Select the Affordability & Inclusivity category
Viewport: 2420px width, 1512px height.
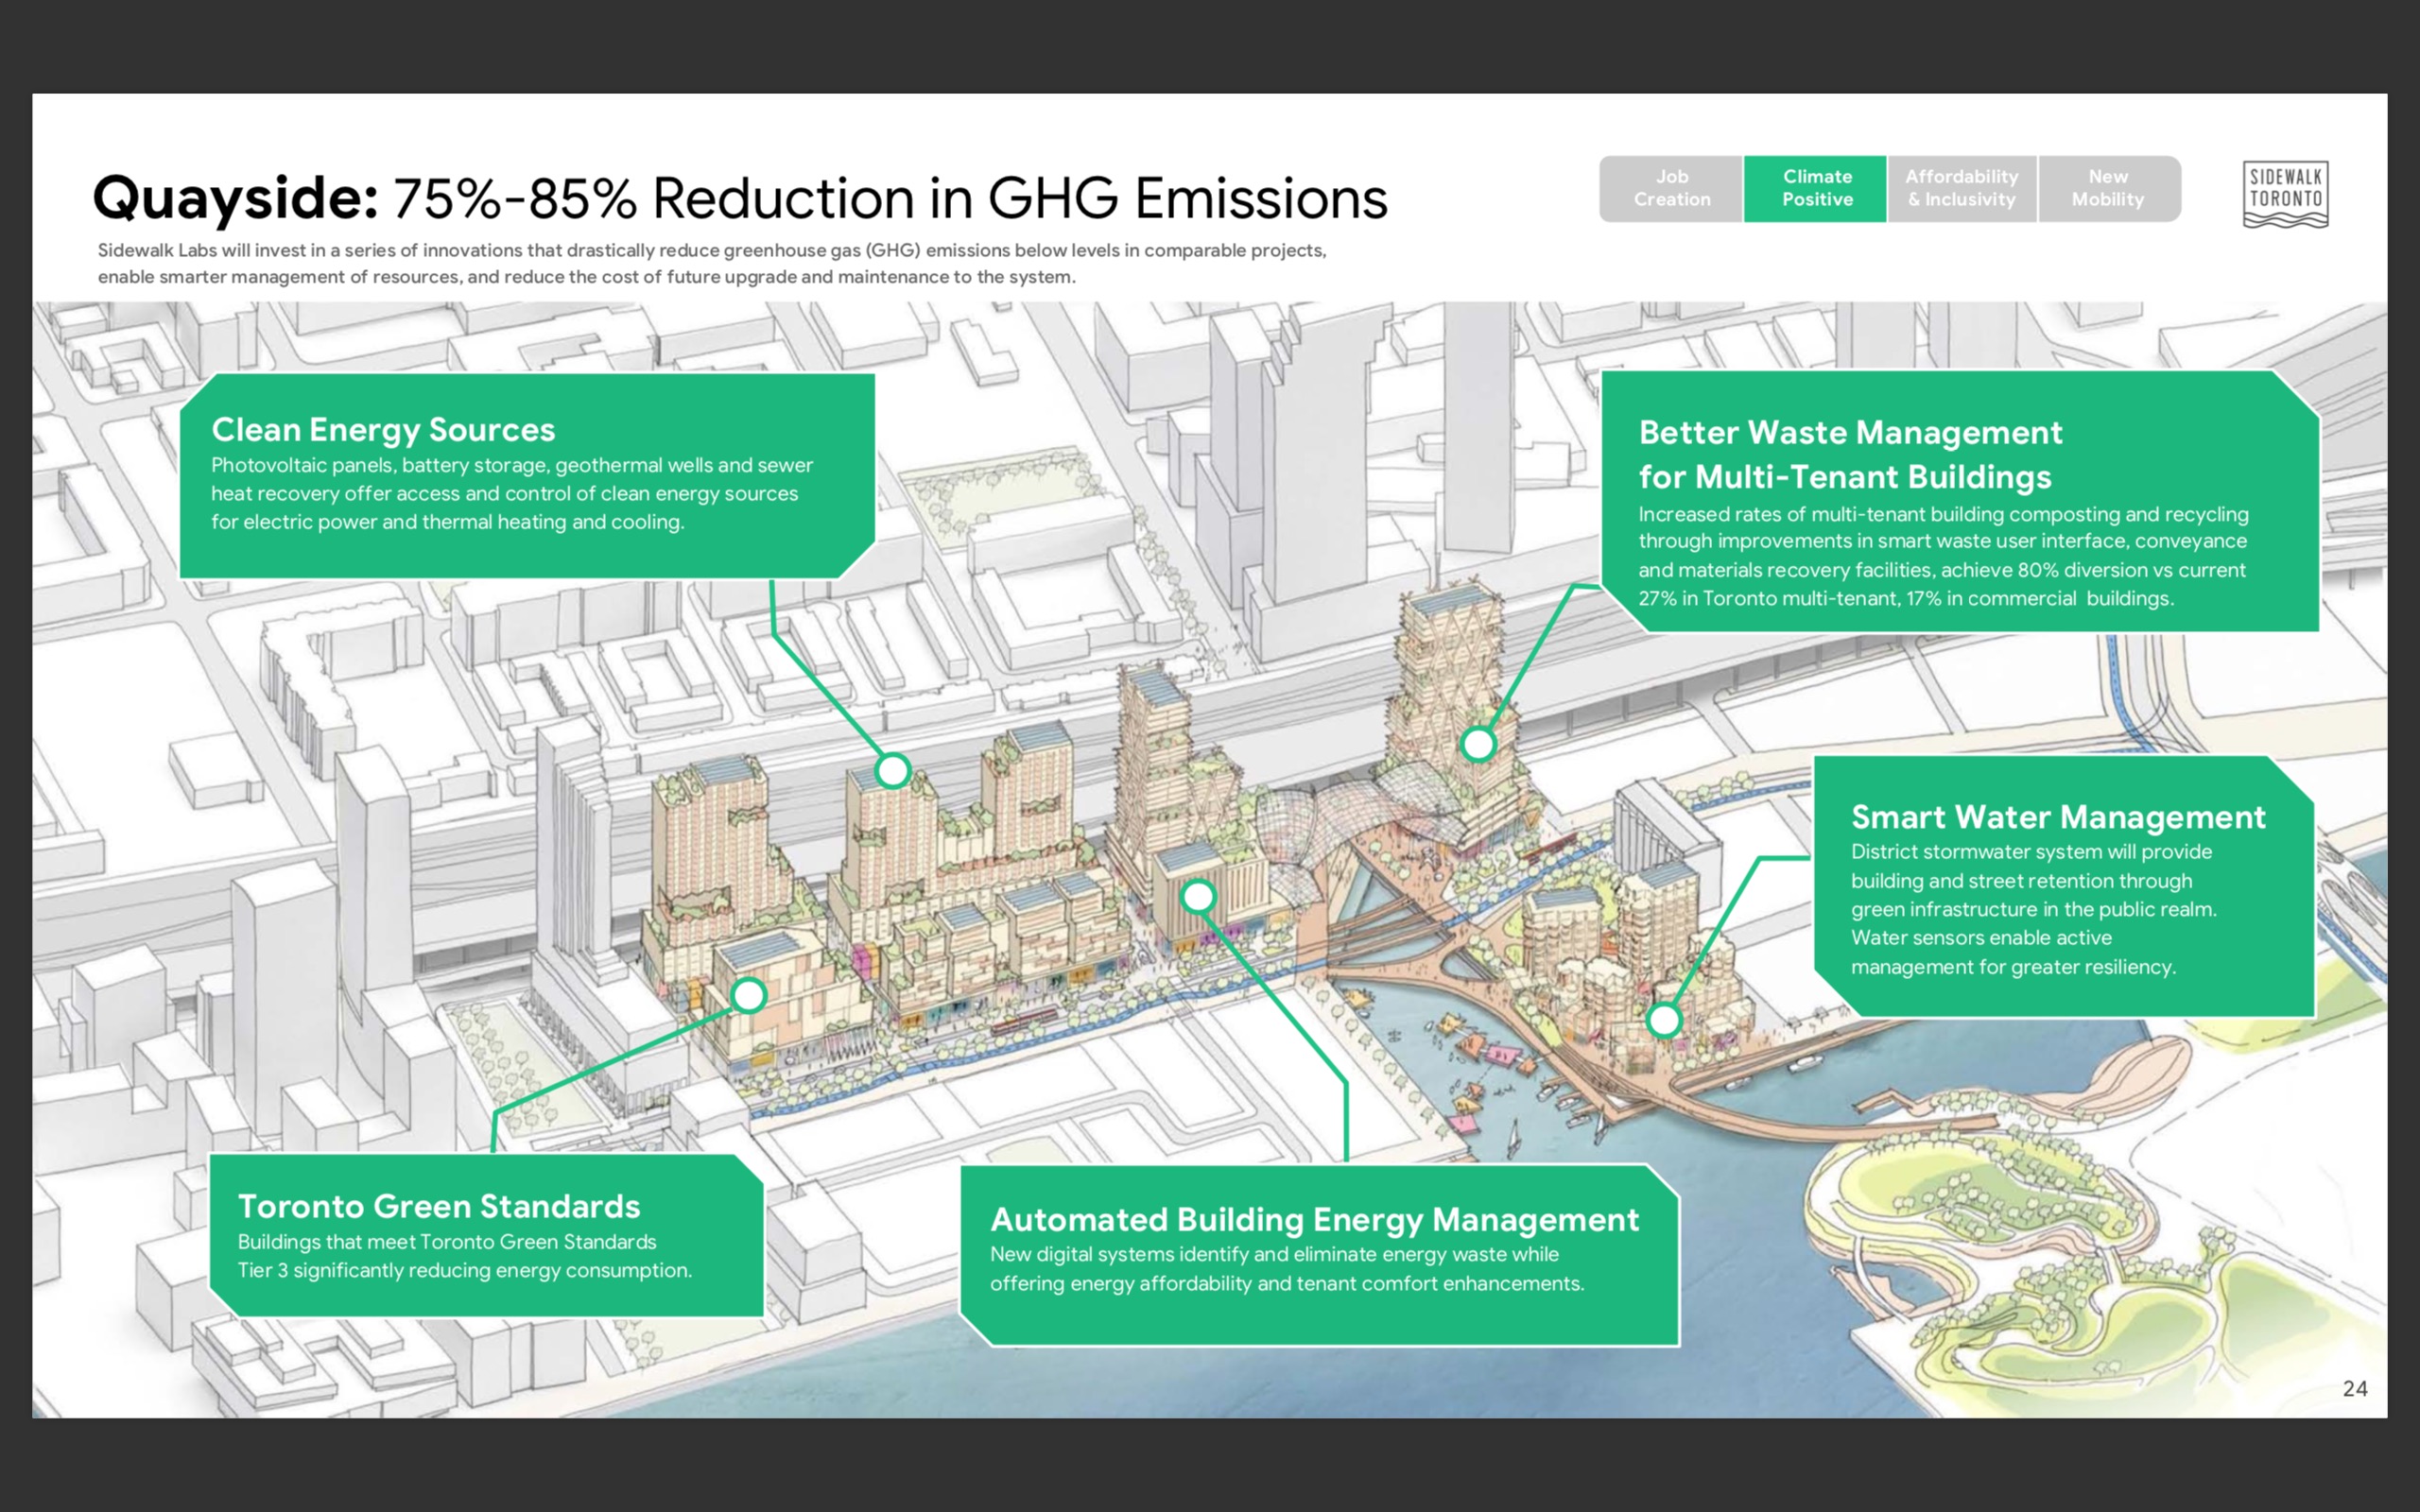click(x=1962, y=188)
